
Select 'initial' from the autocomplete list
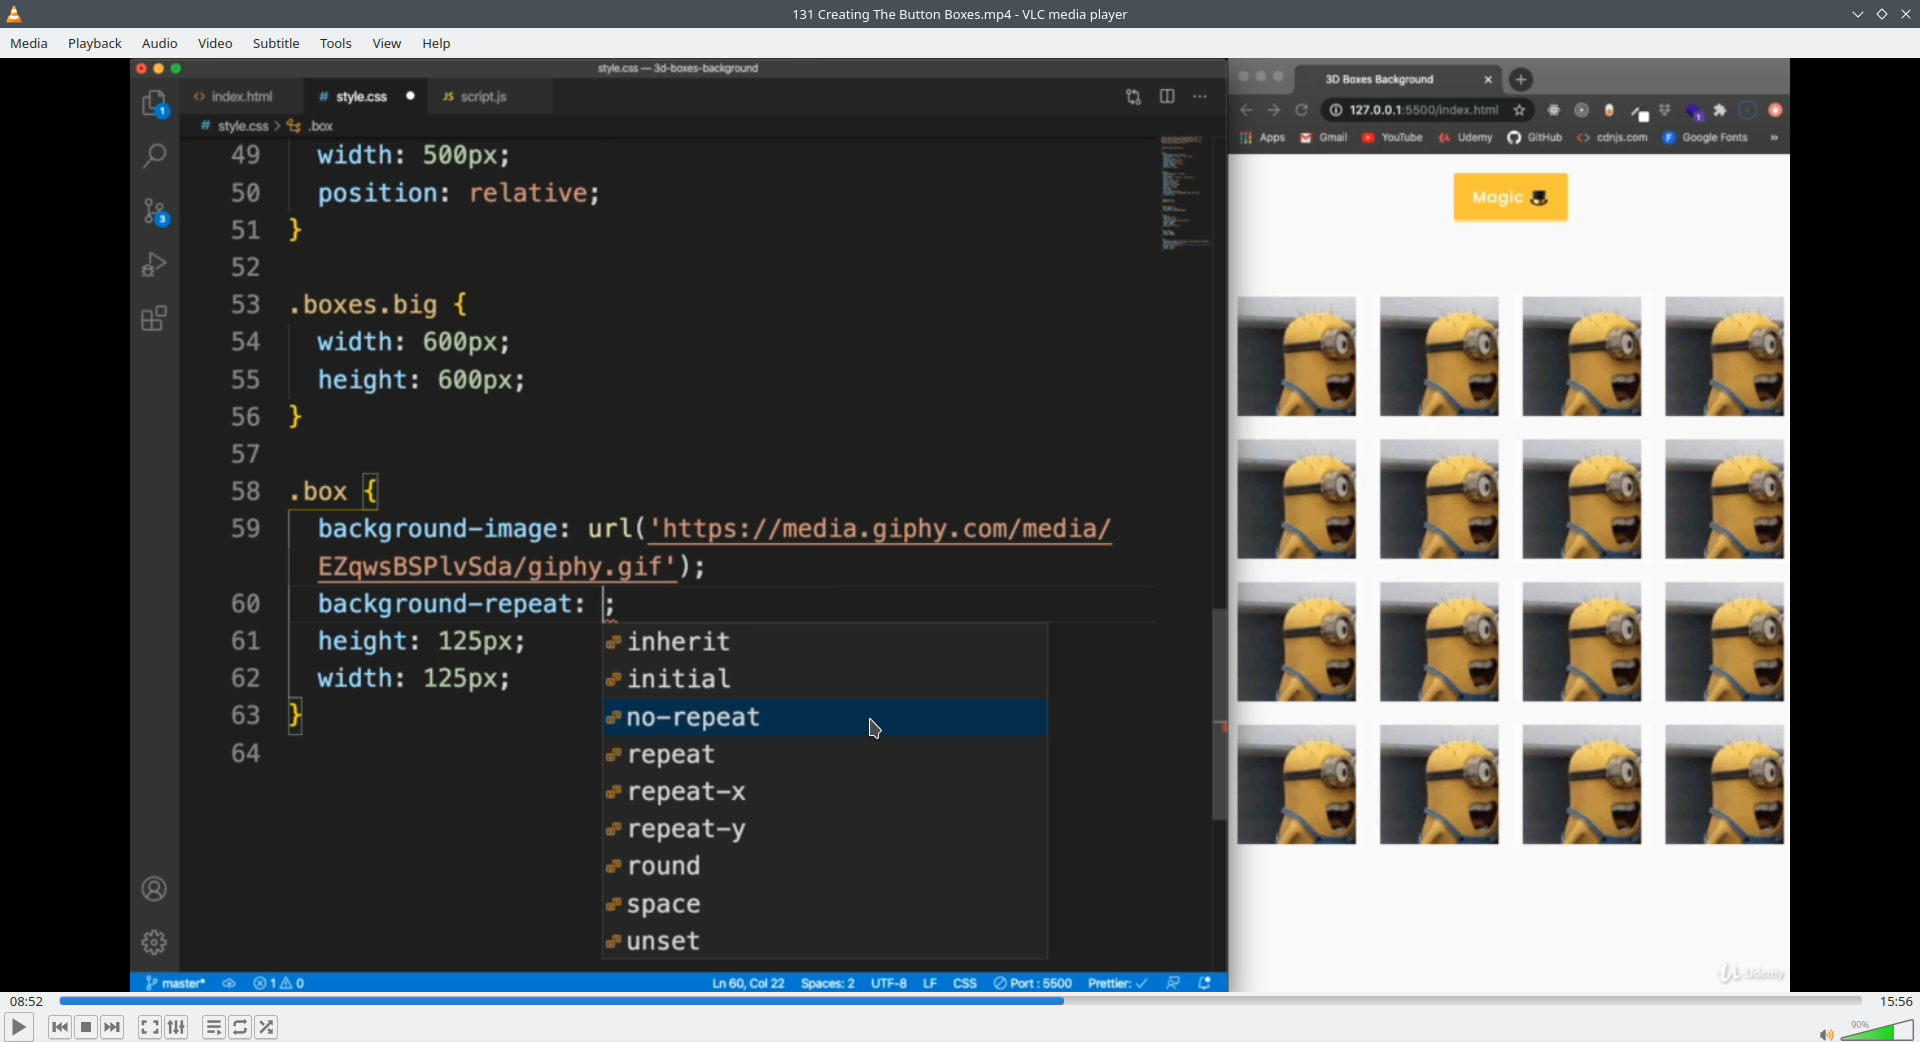click(825, 679)
